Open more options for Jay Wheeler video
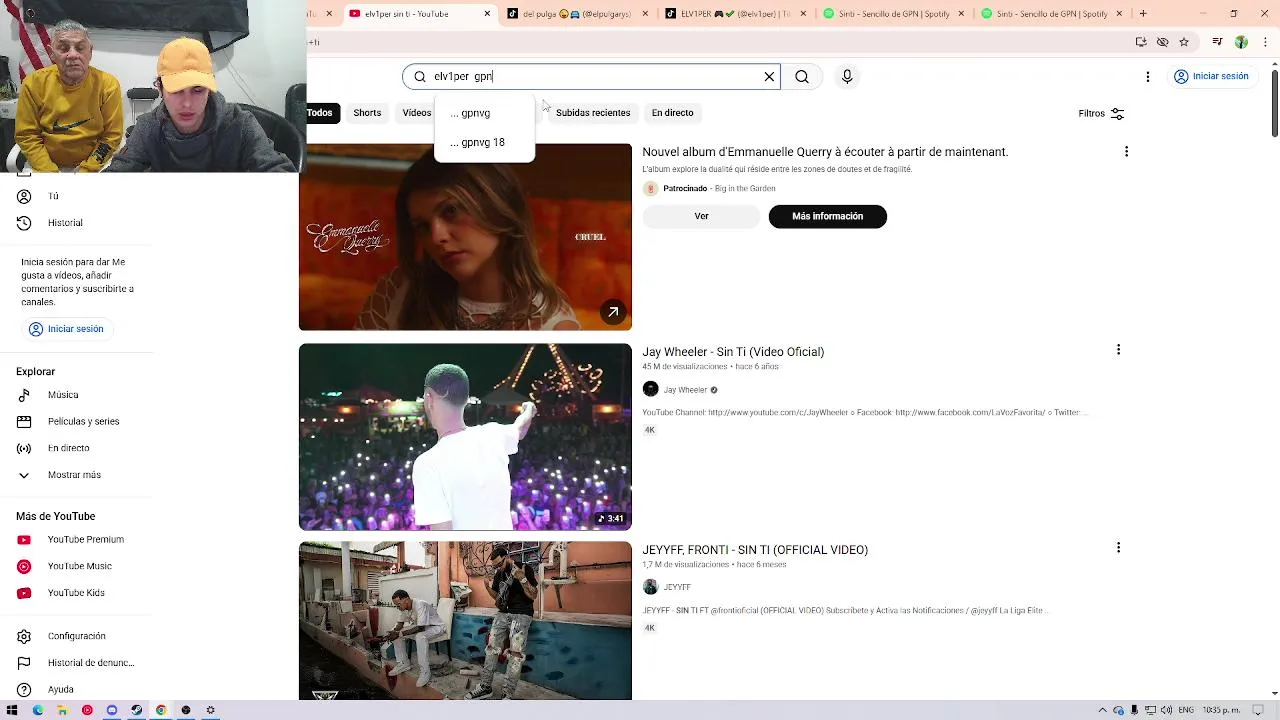Screen dimensions: 1280x720 1118,350
